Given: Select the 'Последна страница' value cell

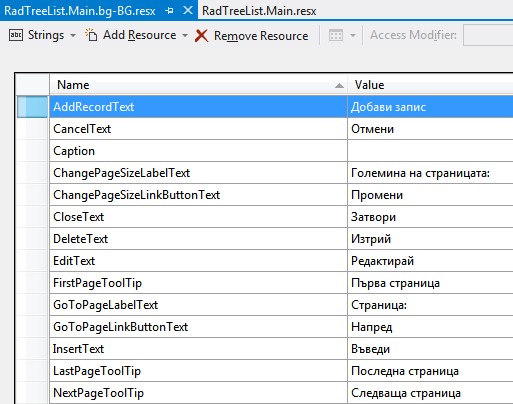Looking at the screenshot, I should (x=430, y=371).
